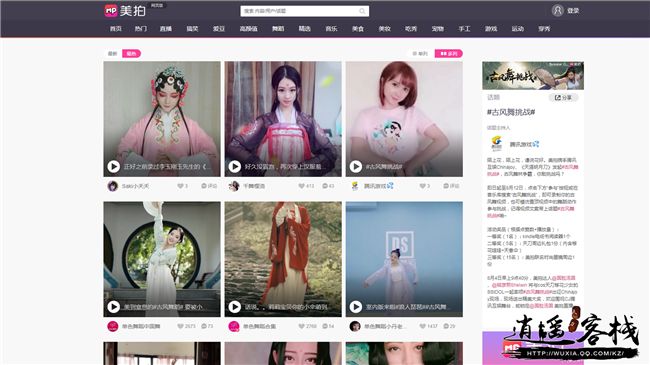Screen dimensions: 650x365
Task: Play the red-haired girl video
Action: point(356,166)
